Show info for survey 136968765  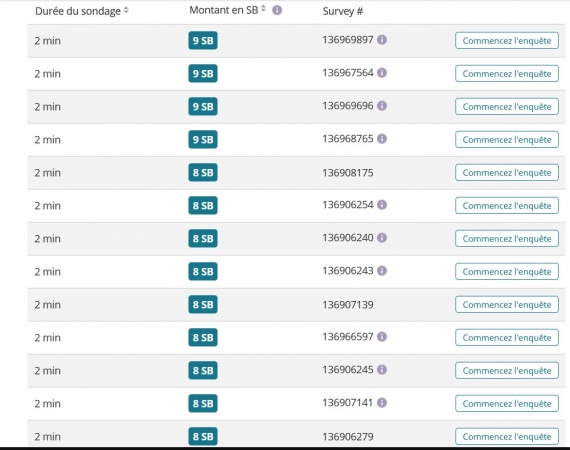(382, 139)
